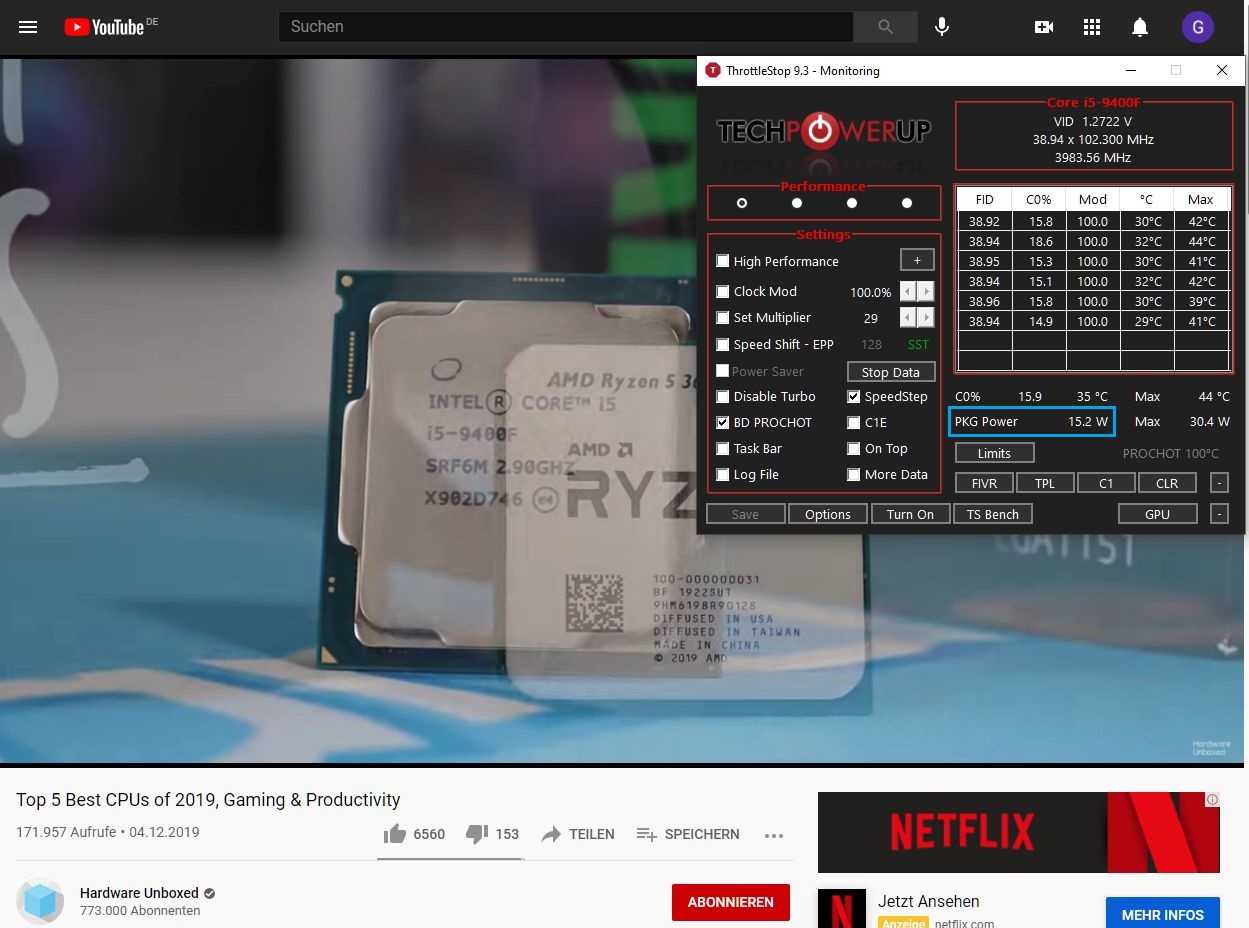The image size is (1249, 928).
Task: Select the first Performance profile radio button
Action: pos(742,203)
